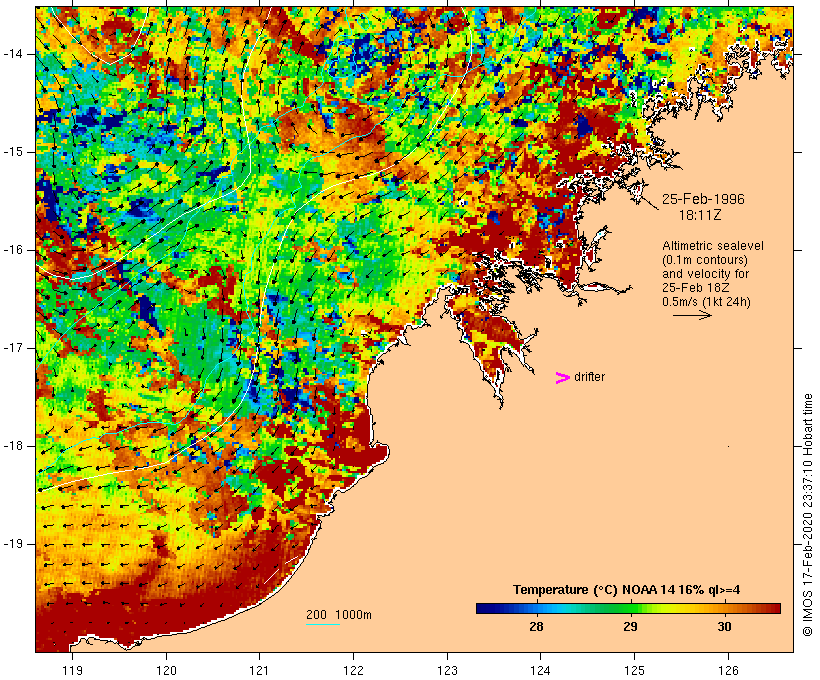820x680 pixels.
Task: Click the 'Altimetric sealevel' caption text
Action: click(x=713, y=246)
